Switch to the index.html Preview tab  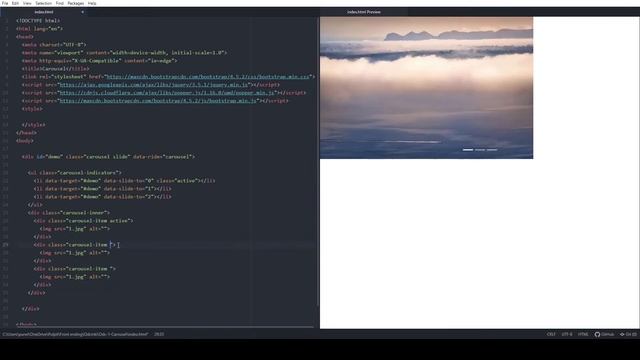pos(364,12)
